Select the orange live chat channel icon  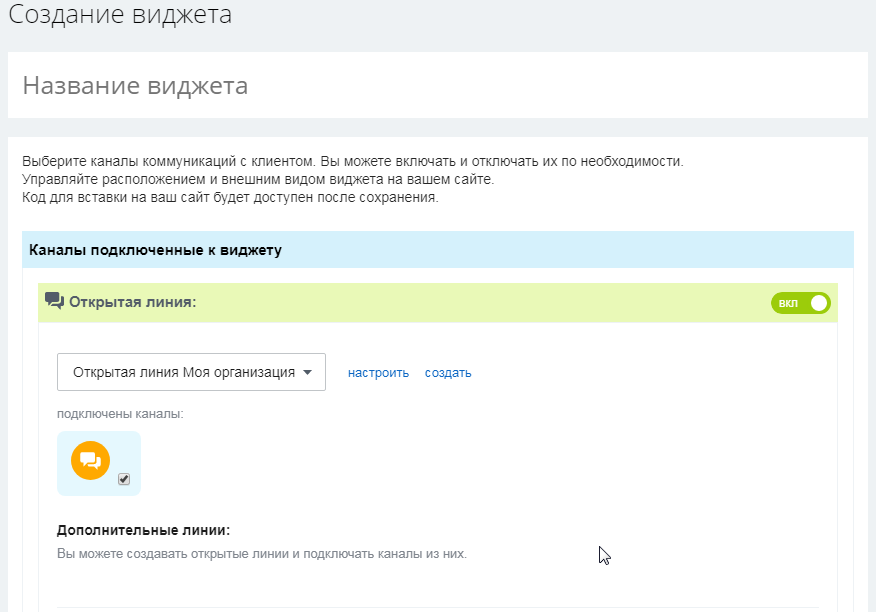pyautogui.click(x=91, y=461)
